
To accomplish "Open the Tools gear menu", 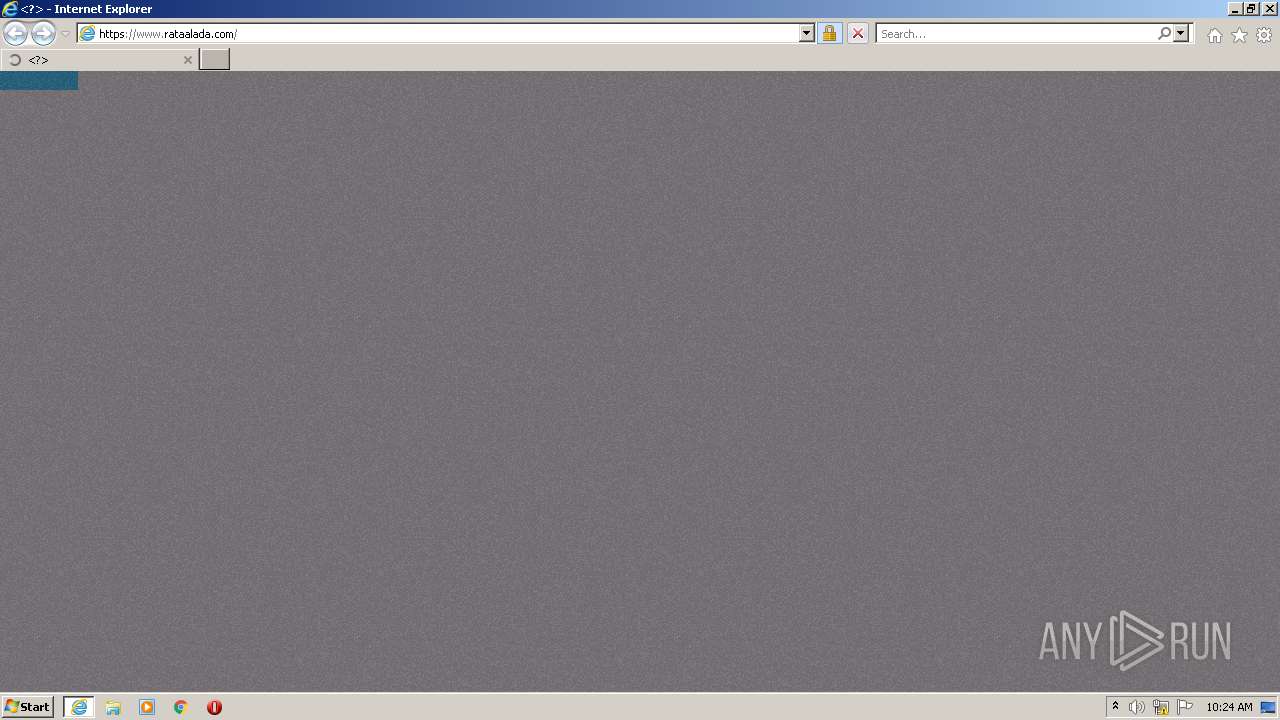I will tap(1264, 35).
